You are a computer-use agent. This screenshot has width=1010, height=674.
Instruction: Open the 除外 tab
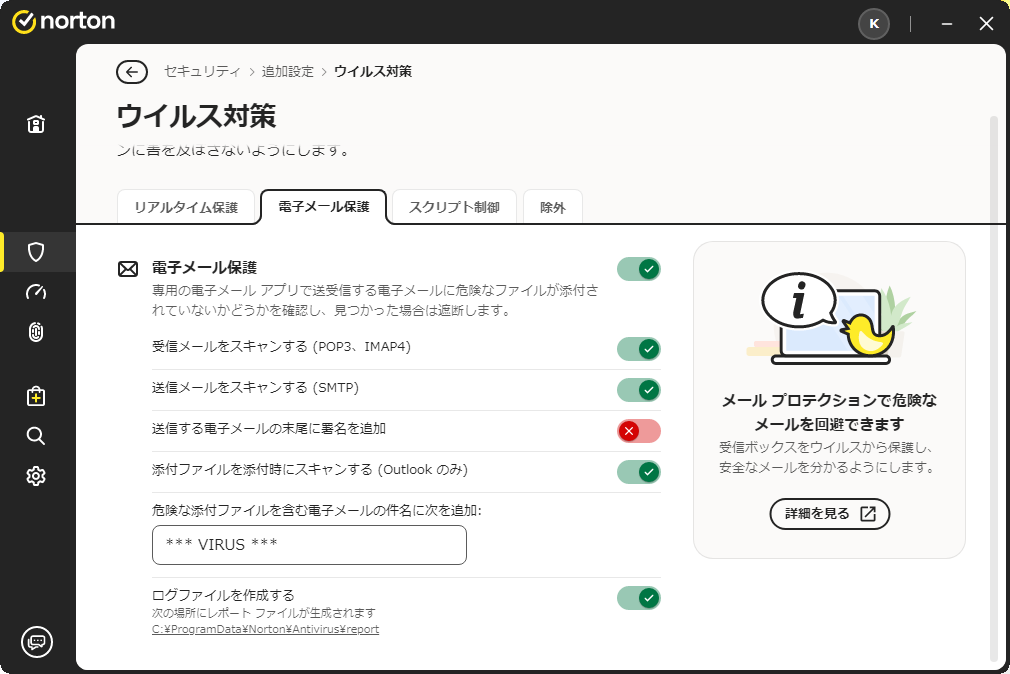click(553, 207)
